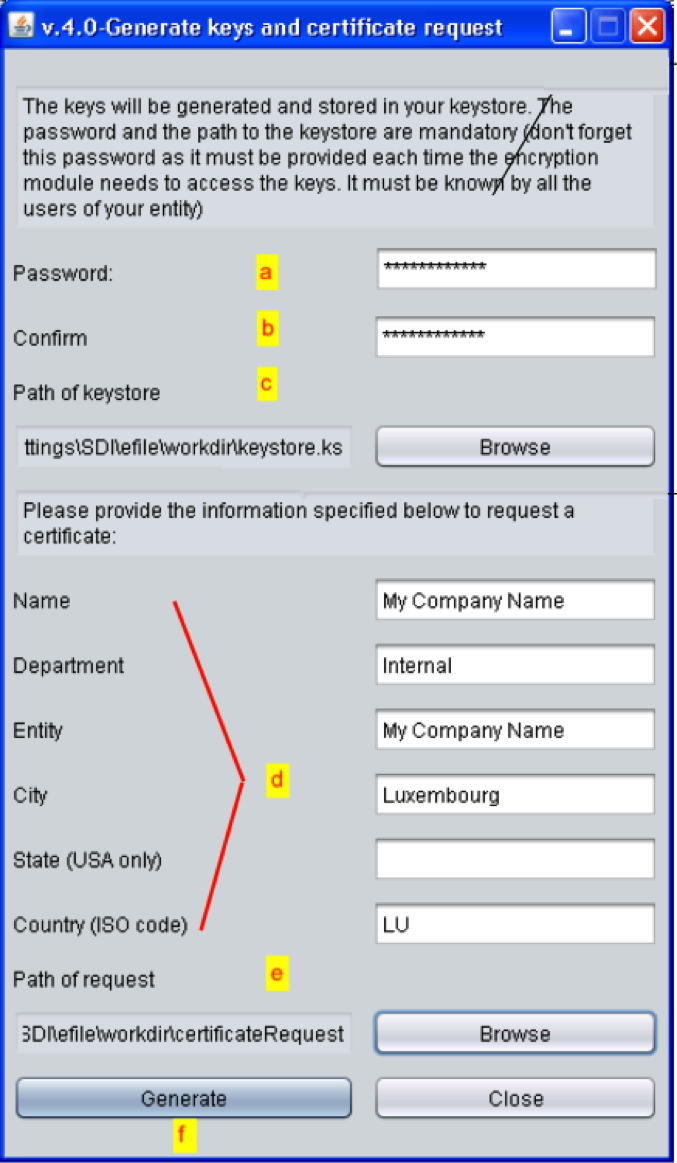The image size is (677, 1163).
Task: Maximize the Generate keys window
Action: (x=608, y=27)
